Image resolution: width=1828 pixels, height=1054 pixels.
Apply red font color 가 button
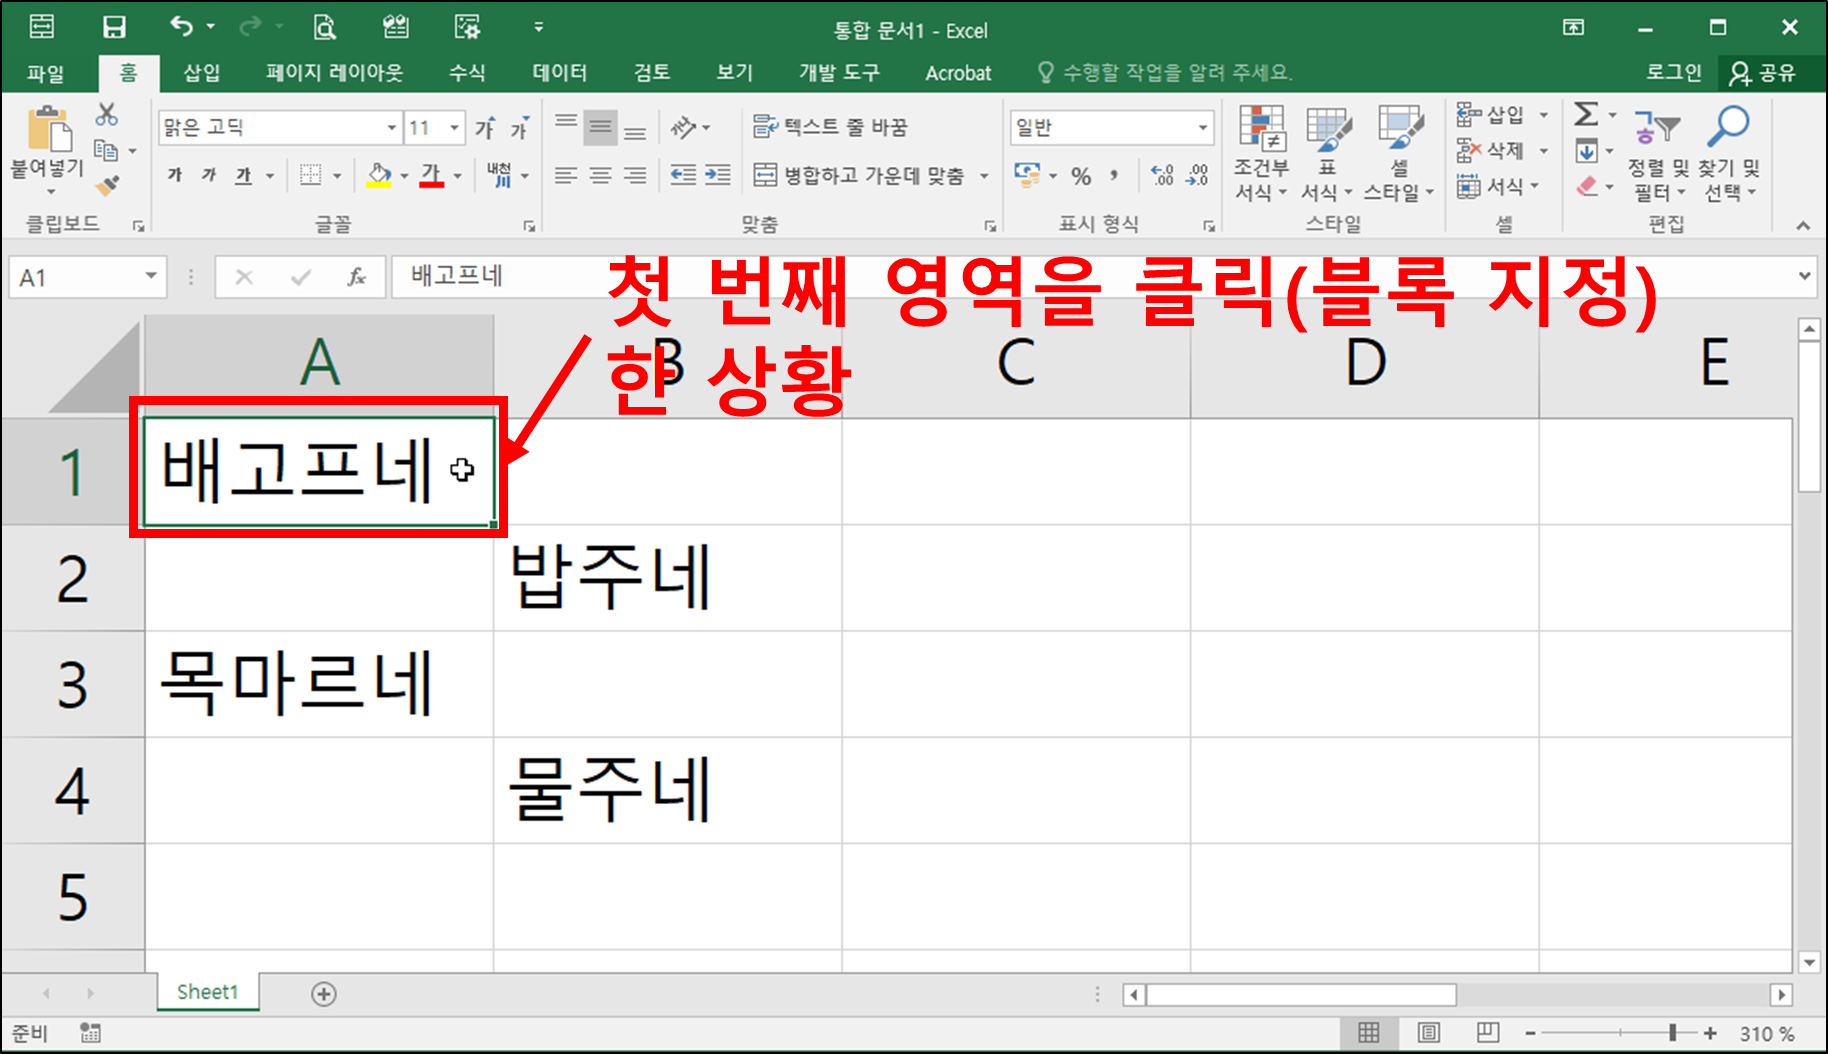(431, 175)
